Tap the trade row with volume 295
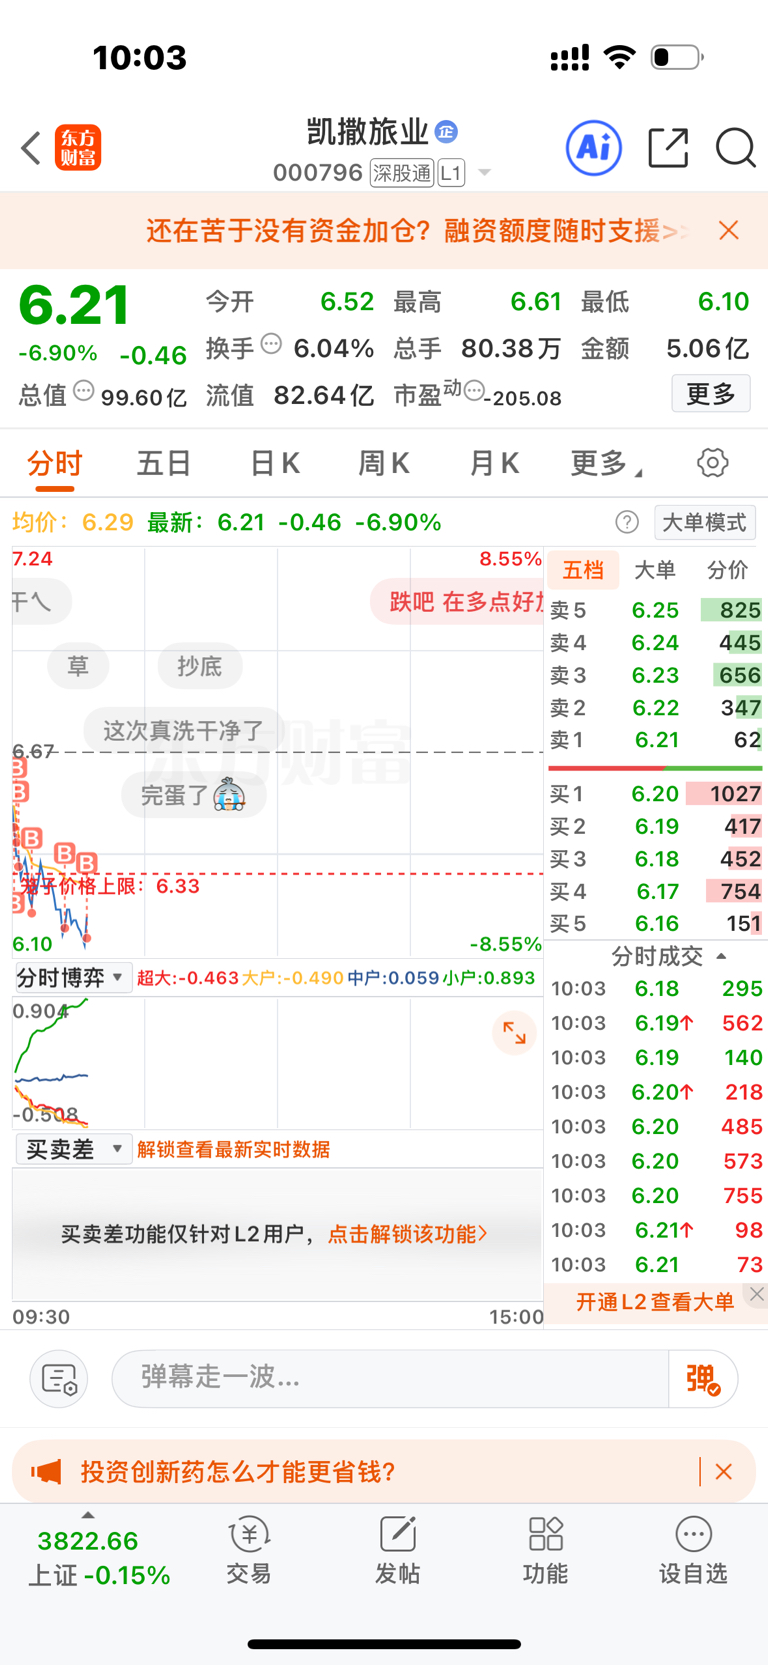Viewport: 769px width, 1665px height. pyautogui.click(x=656, y=989)
